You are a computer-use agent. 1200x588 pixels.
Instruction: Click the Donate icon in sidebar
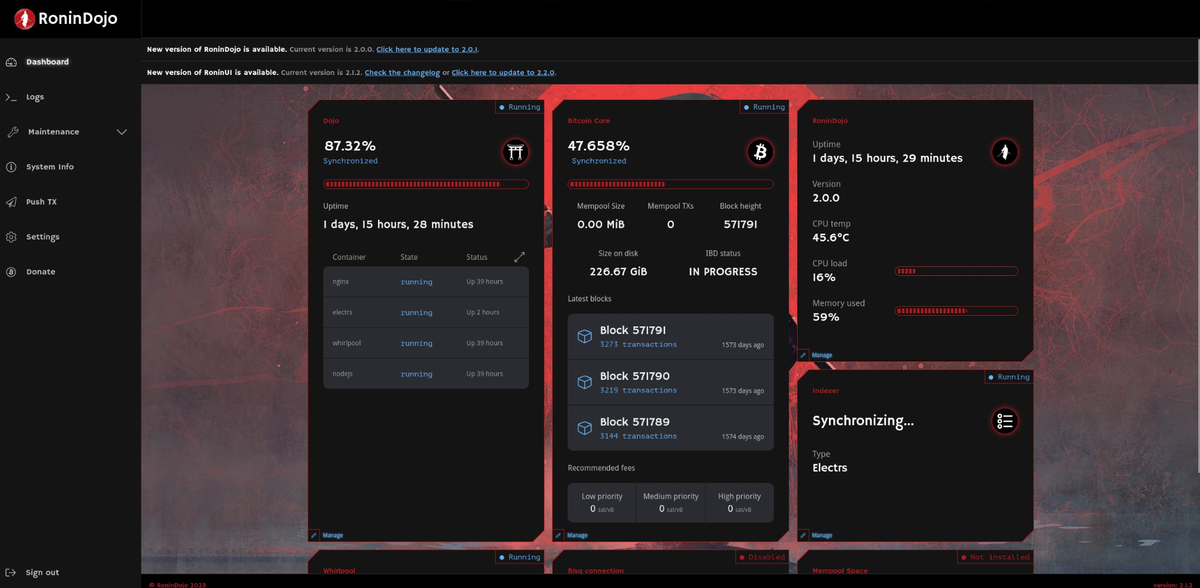tap(12, 271)
